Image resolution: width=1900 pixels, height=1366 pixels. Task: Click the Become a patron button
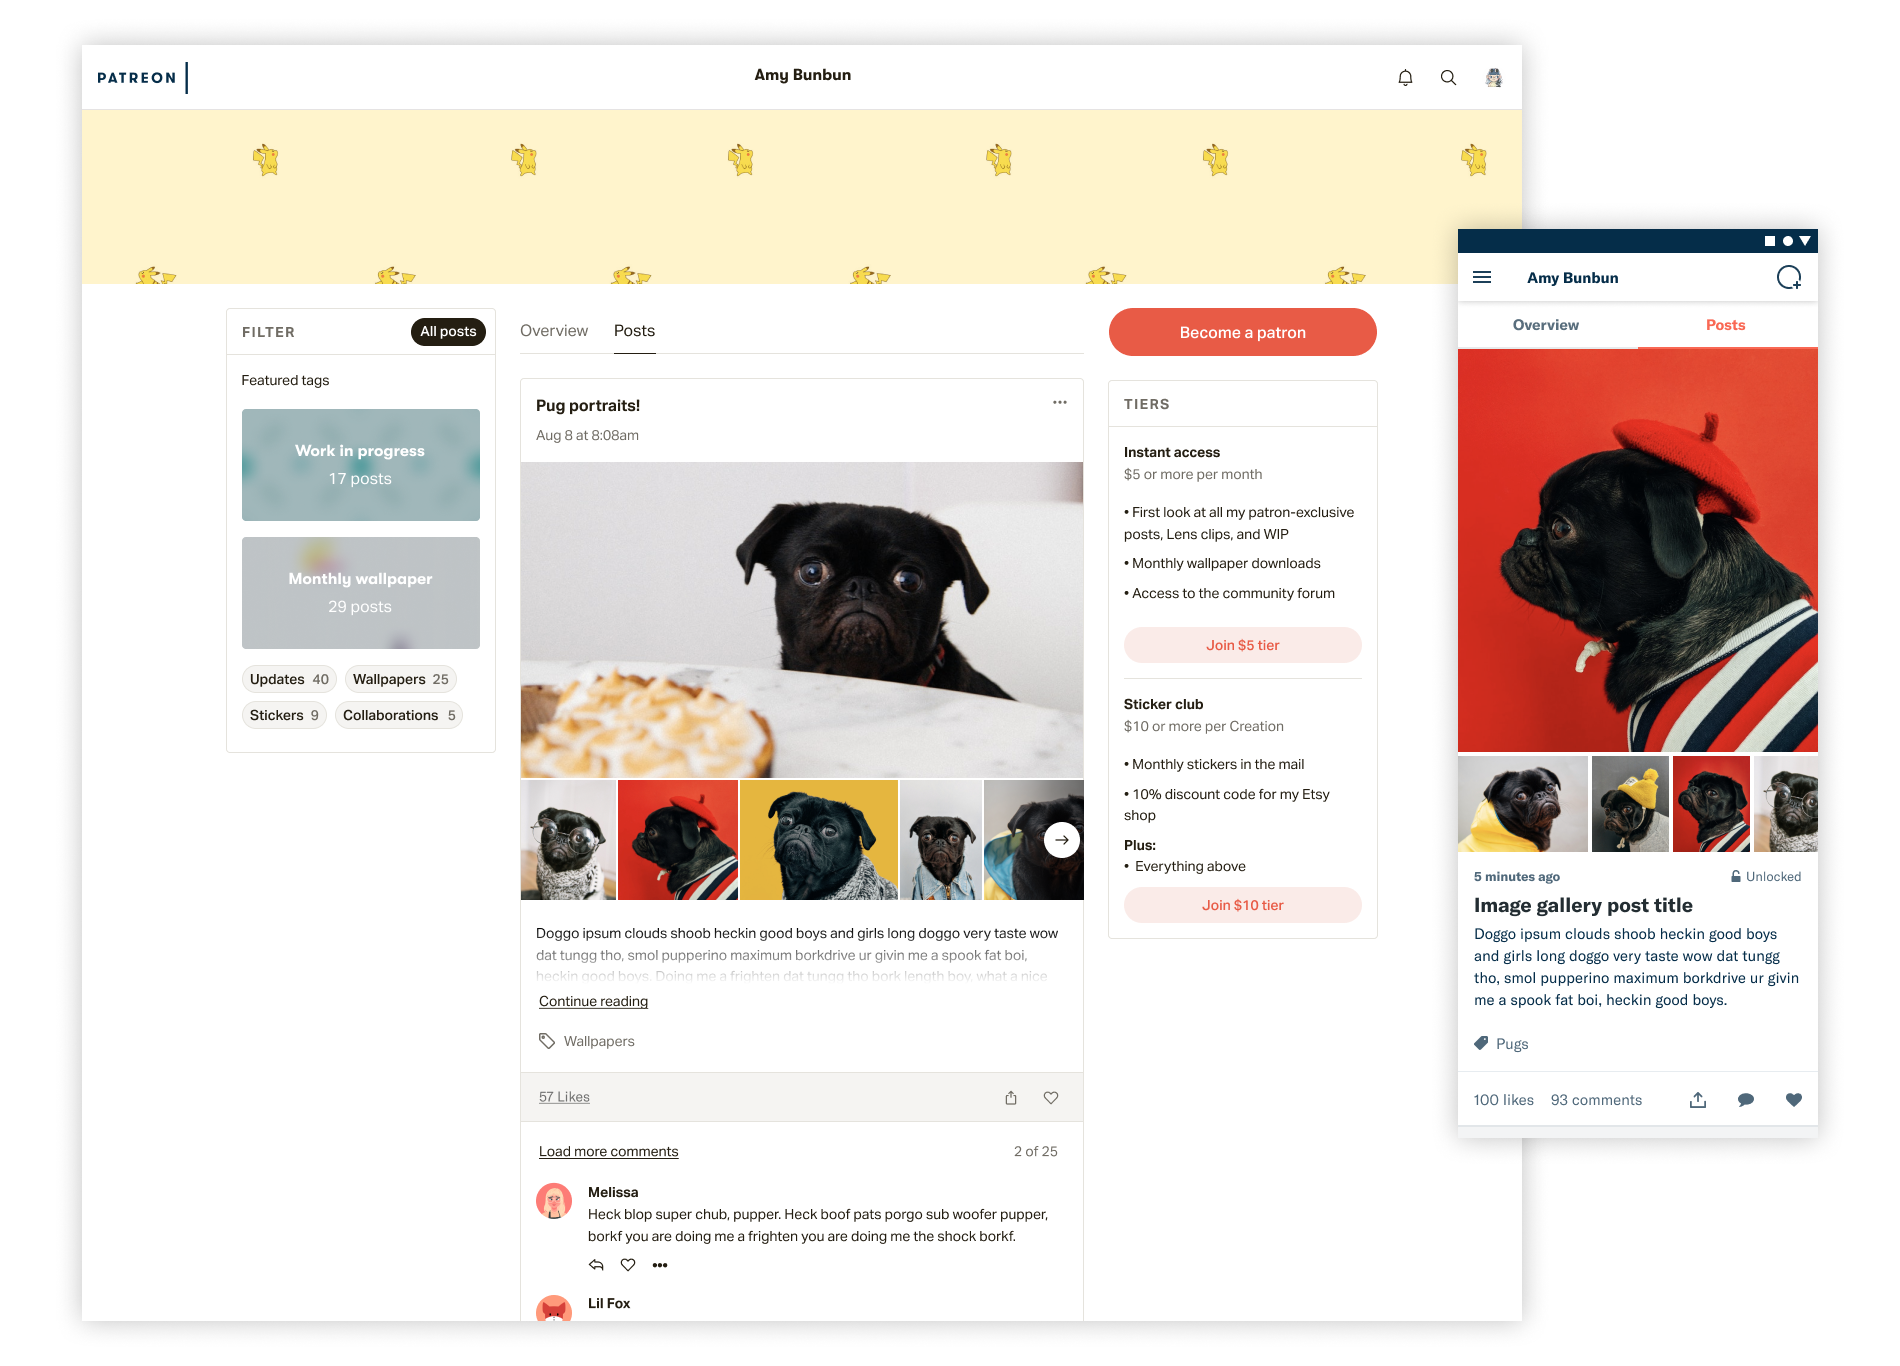[1243, 332]
